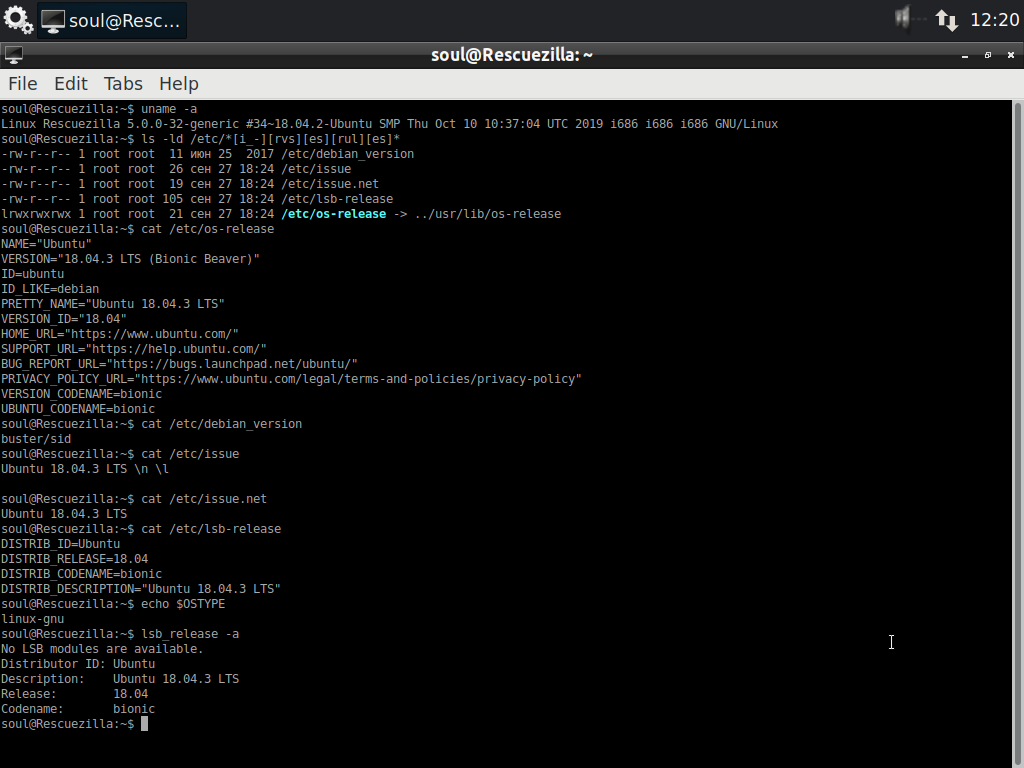Click the buster/sid output line
Screen dimensions: 1024x768
36,440
